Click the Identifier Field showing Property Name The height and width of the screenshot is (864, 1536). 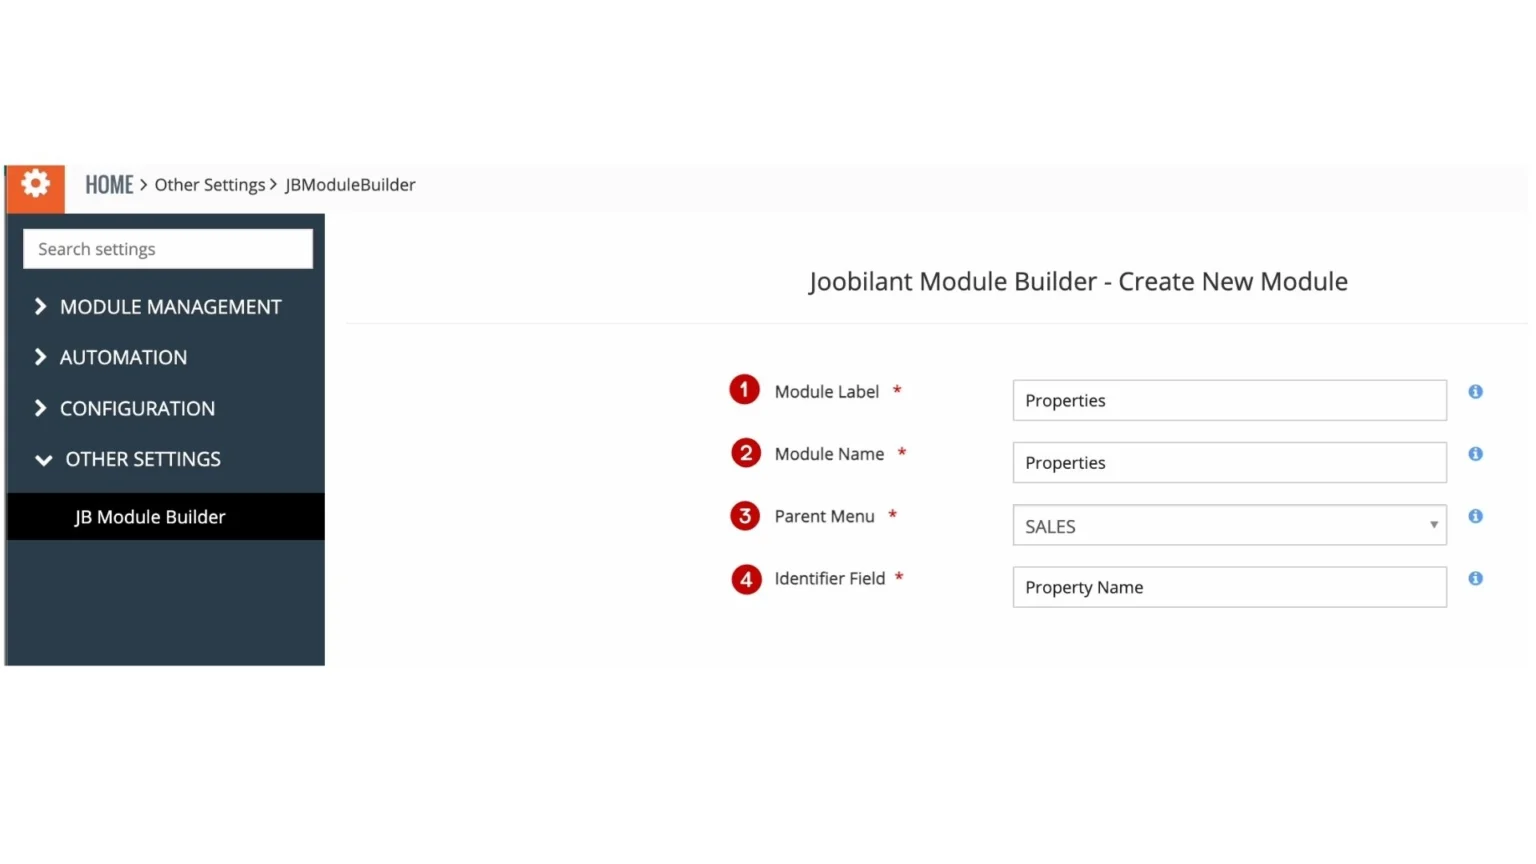(x=1229, y=587)
